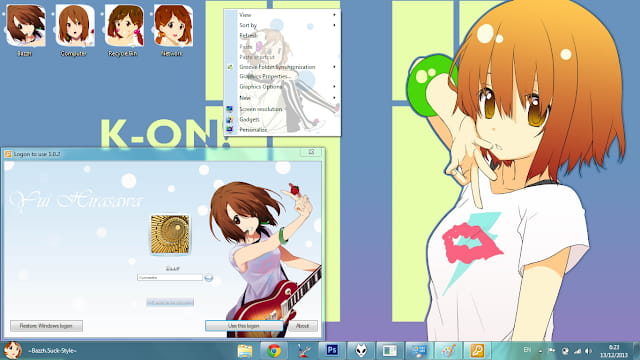Expand the View submenu arrow
The width and height of the screenshot is (640, 360).
pyautogui.click(x=334, y=15)
